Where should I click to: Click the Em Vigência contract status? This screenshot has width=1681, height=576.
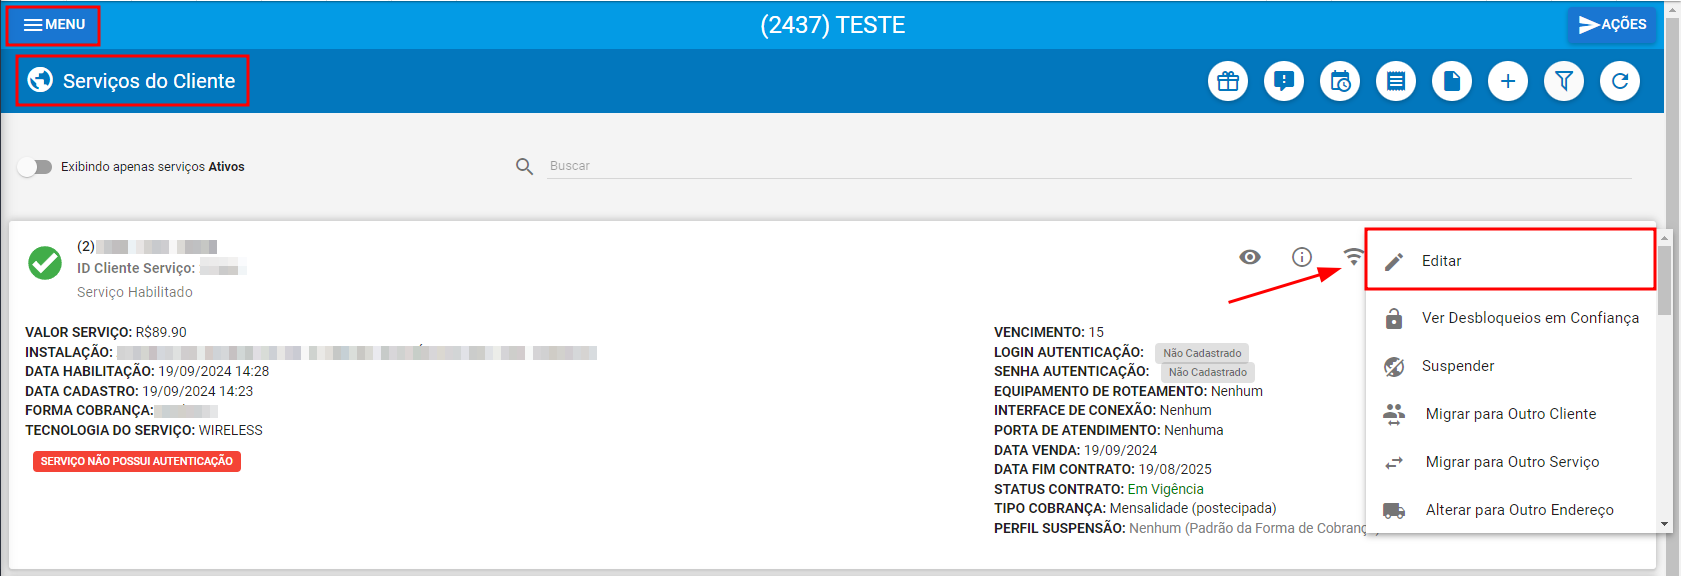pos(1166,489)
